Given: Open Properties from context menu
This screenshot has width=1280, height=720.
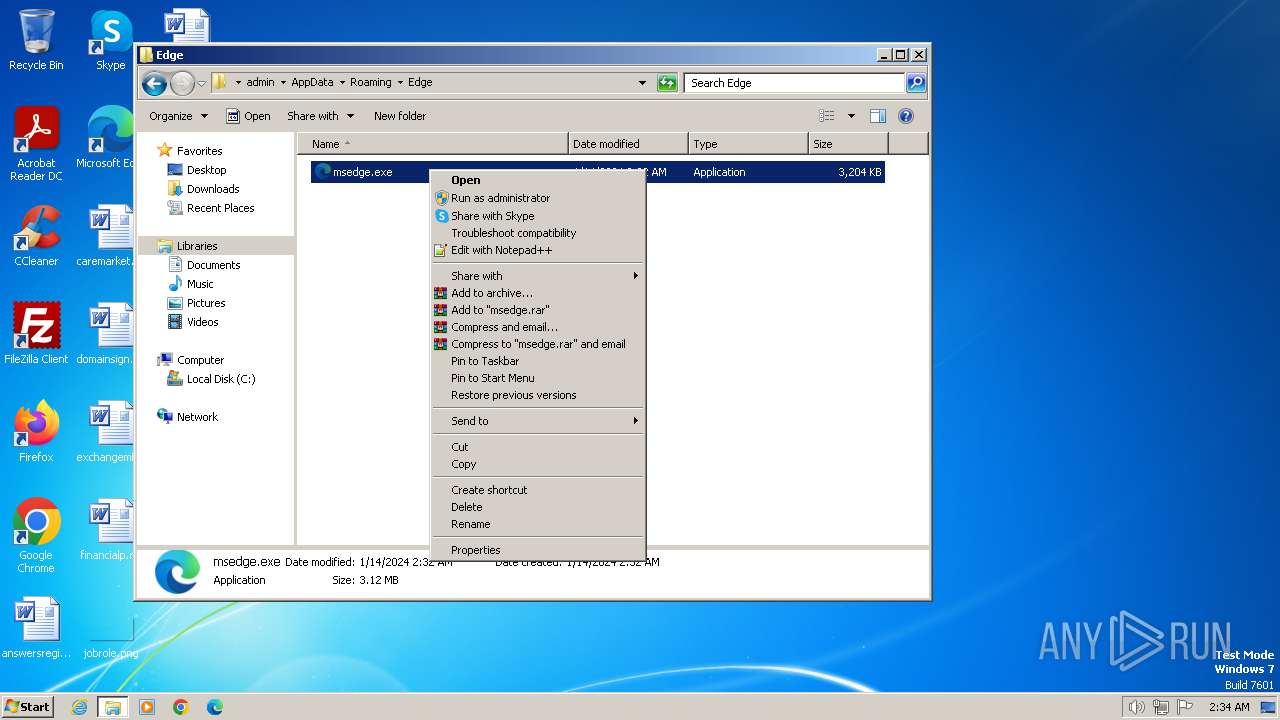Looking at the screenshot, I should pyautogui.click(x=538, y=550).
